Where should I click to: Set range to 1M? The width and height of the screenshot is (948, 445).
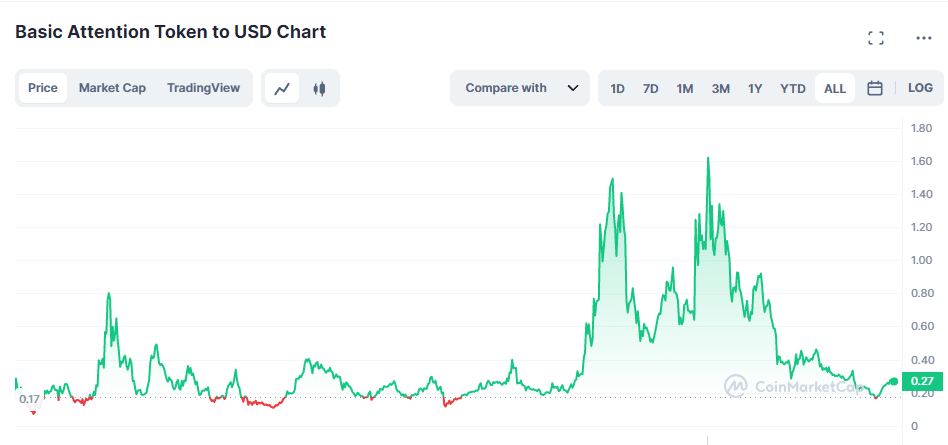684,89
